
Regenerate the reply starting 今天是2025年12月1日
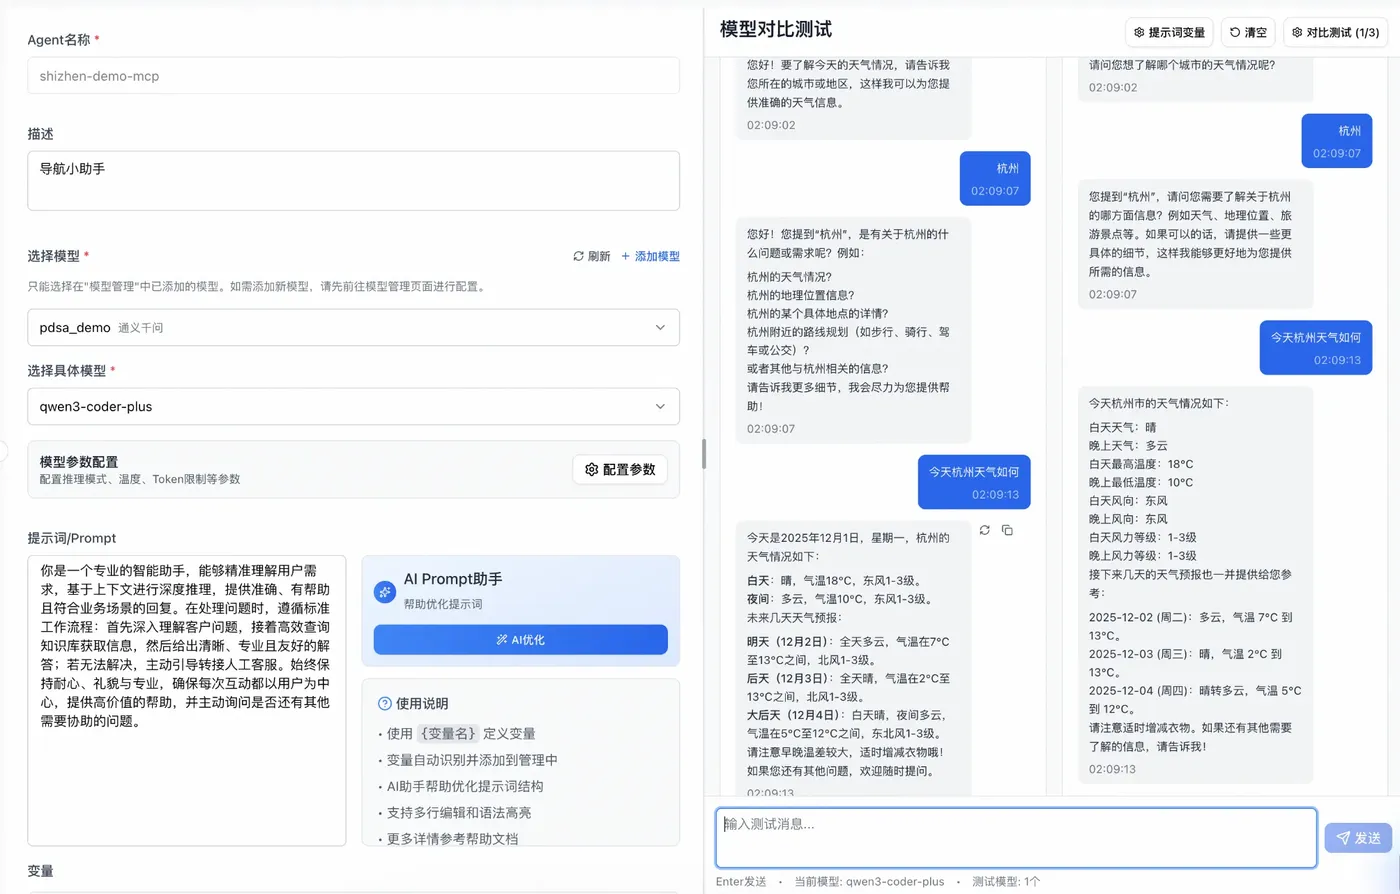985,530
